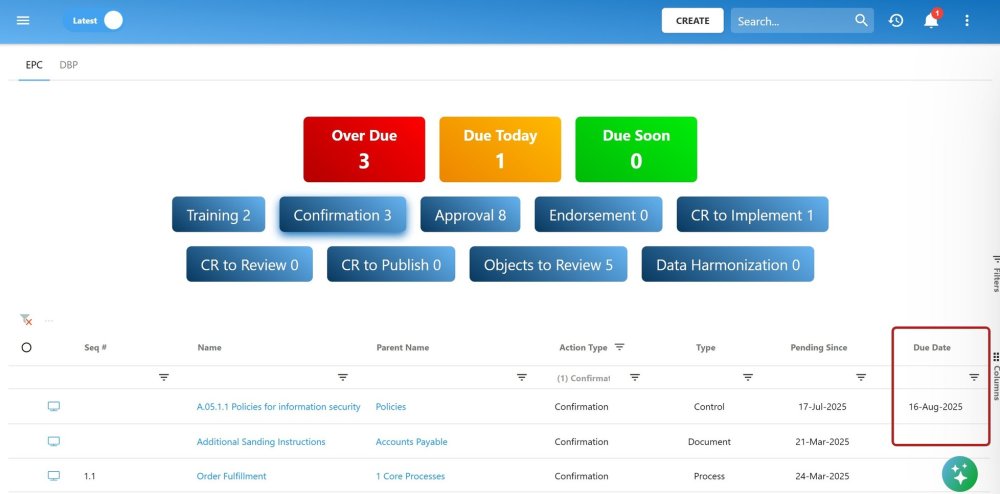
Task: Filter by Training 2
Action: point(218,215)
